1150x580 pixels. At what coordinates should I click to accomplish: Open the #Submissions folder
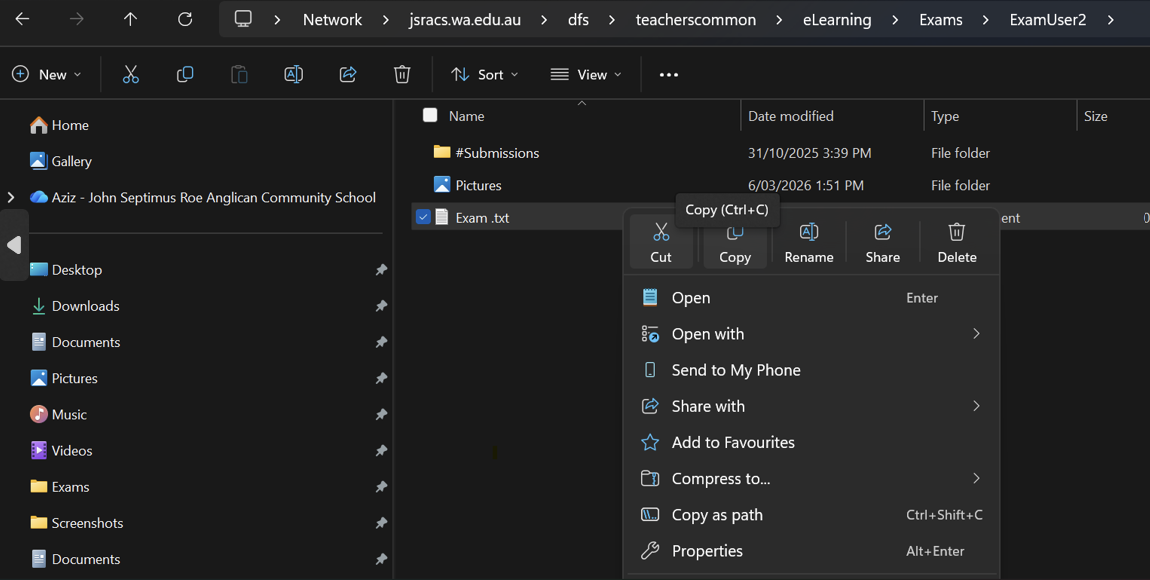click(497, 153)
